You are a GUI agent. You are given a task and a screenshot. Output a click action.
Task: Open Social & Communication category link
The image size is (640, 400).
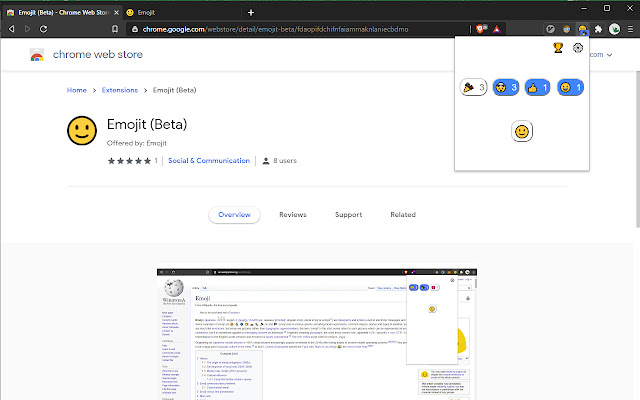[209, 161]
